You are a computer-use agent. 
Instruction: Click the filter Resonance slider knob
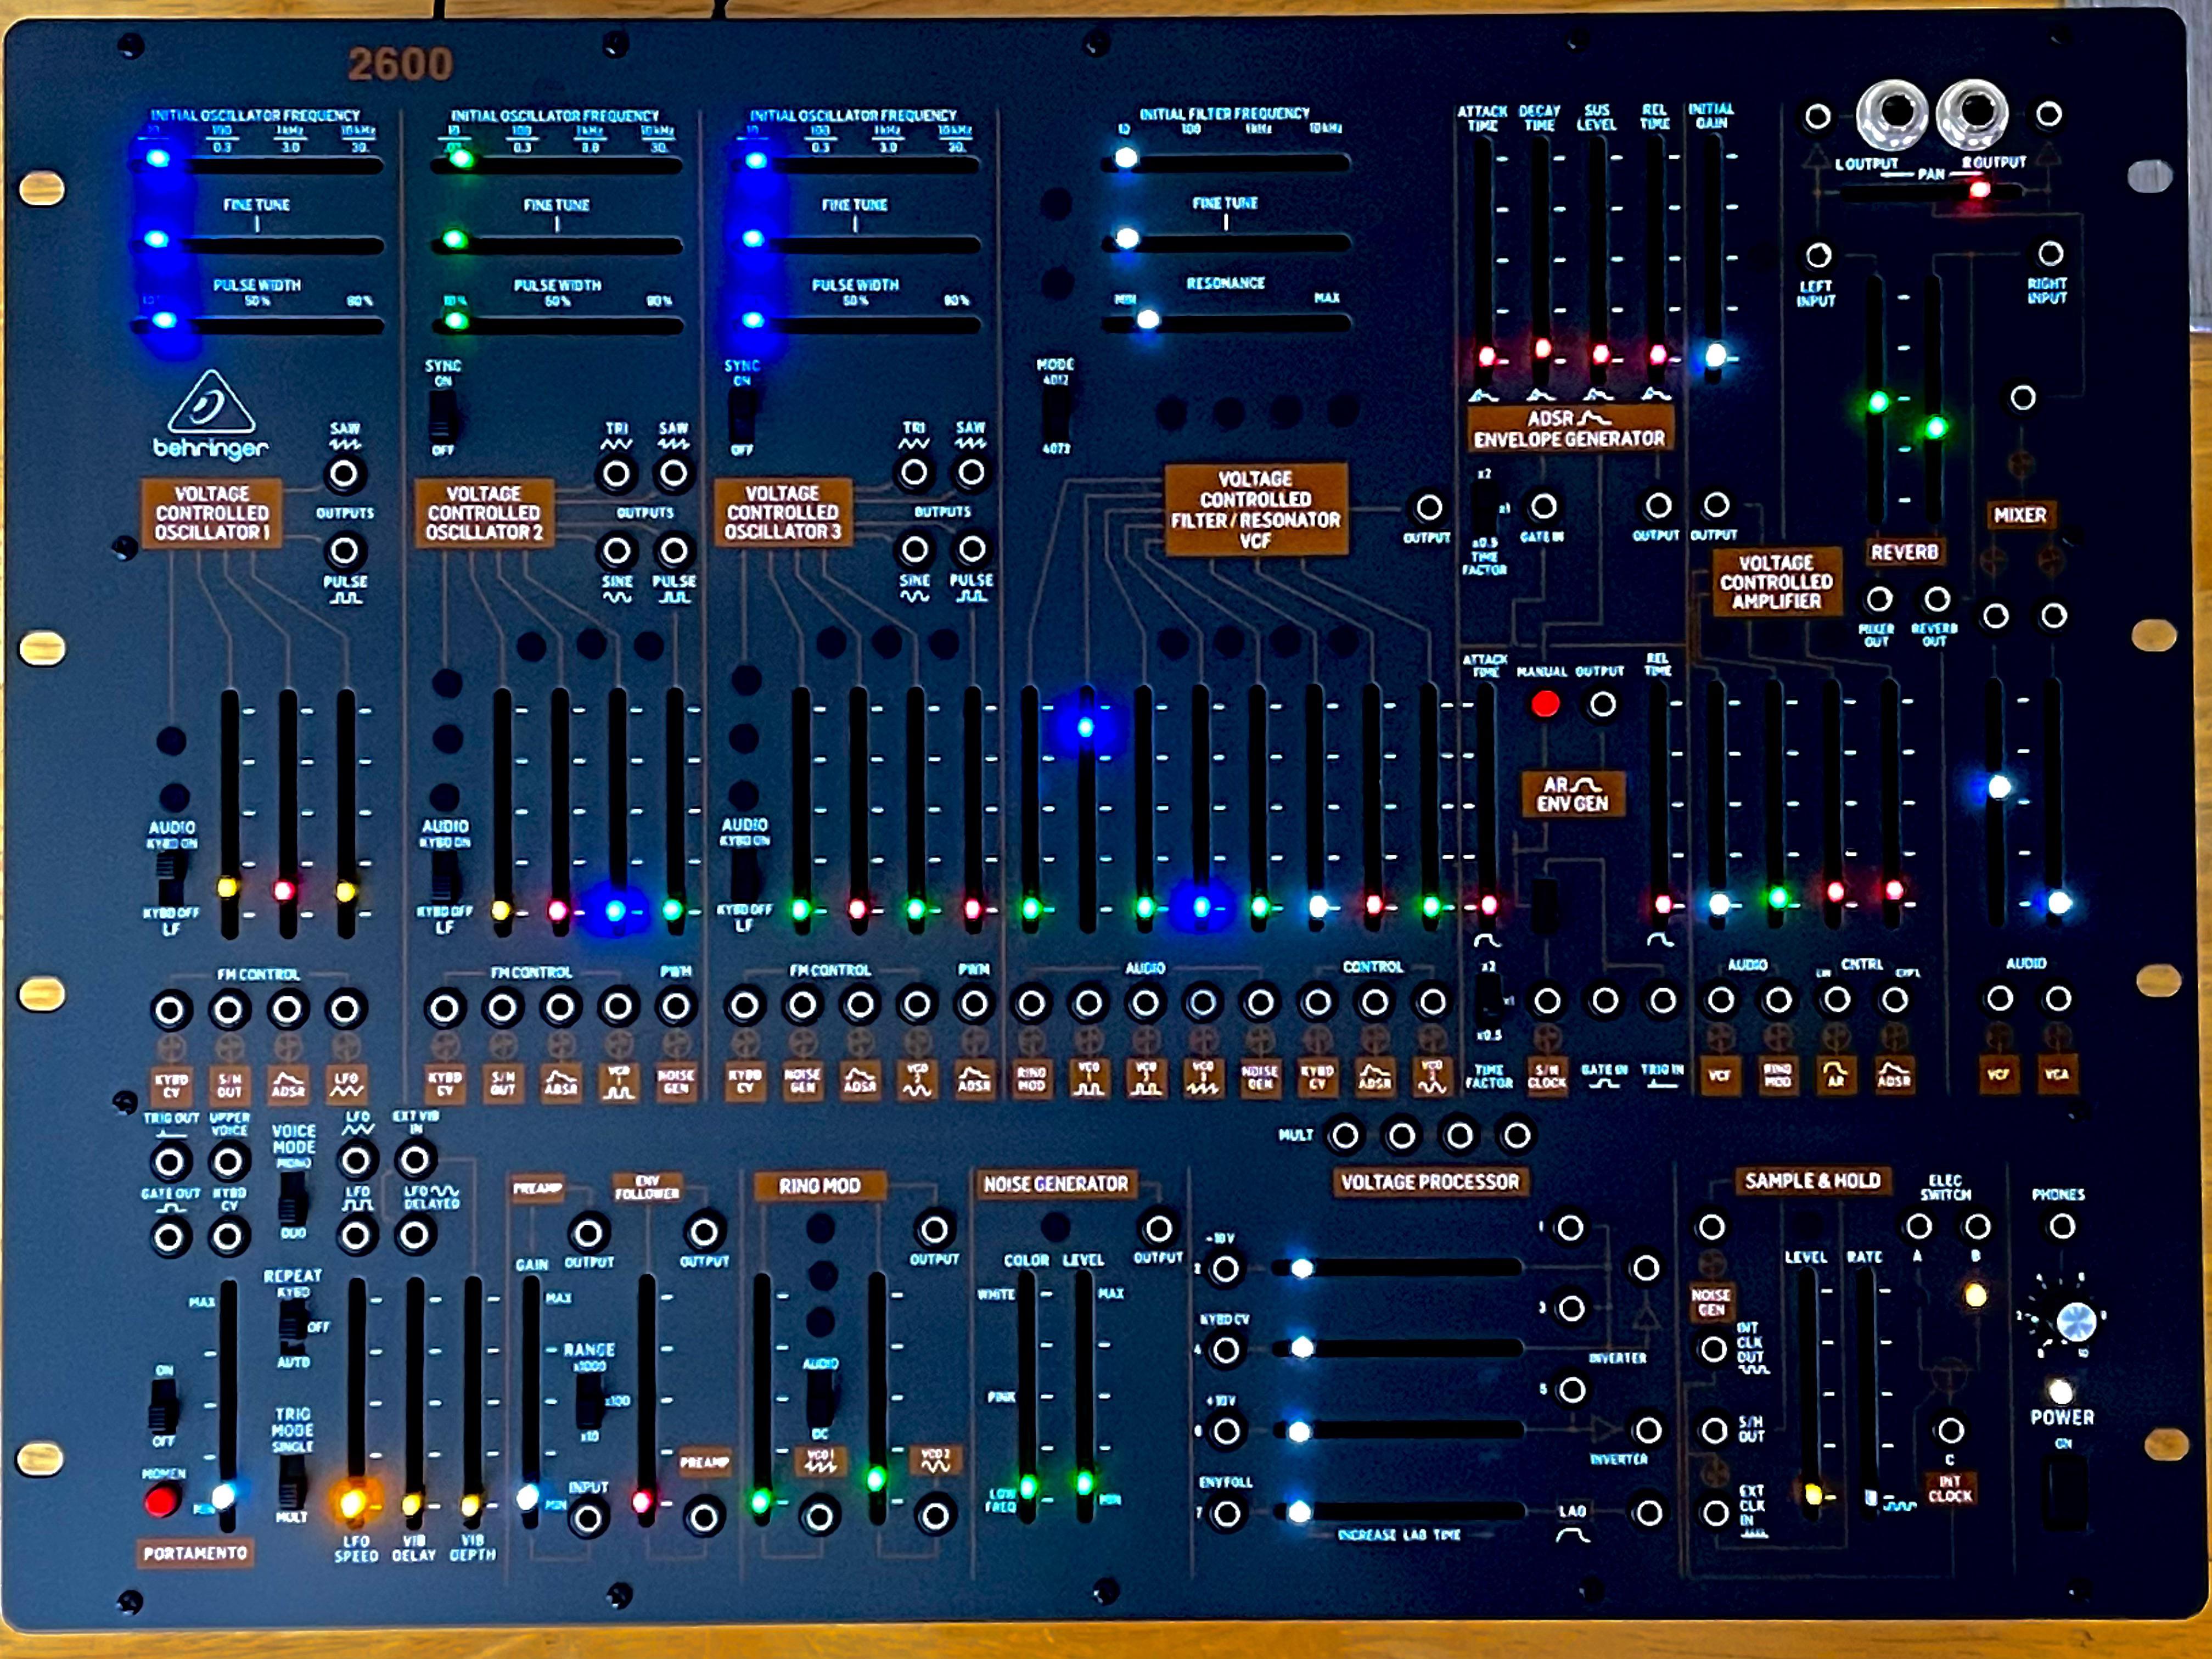click(x=1148, y=320)
